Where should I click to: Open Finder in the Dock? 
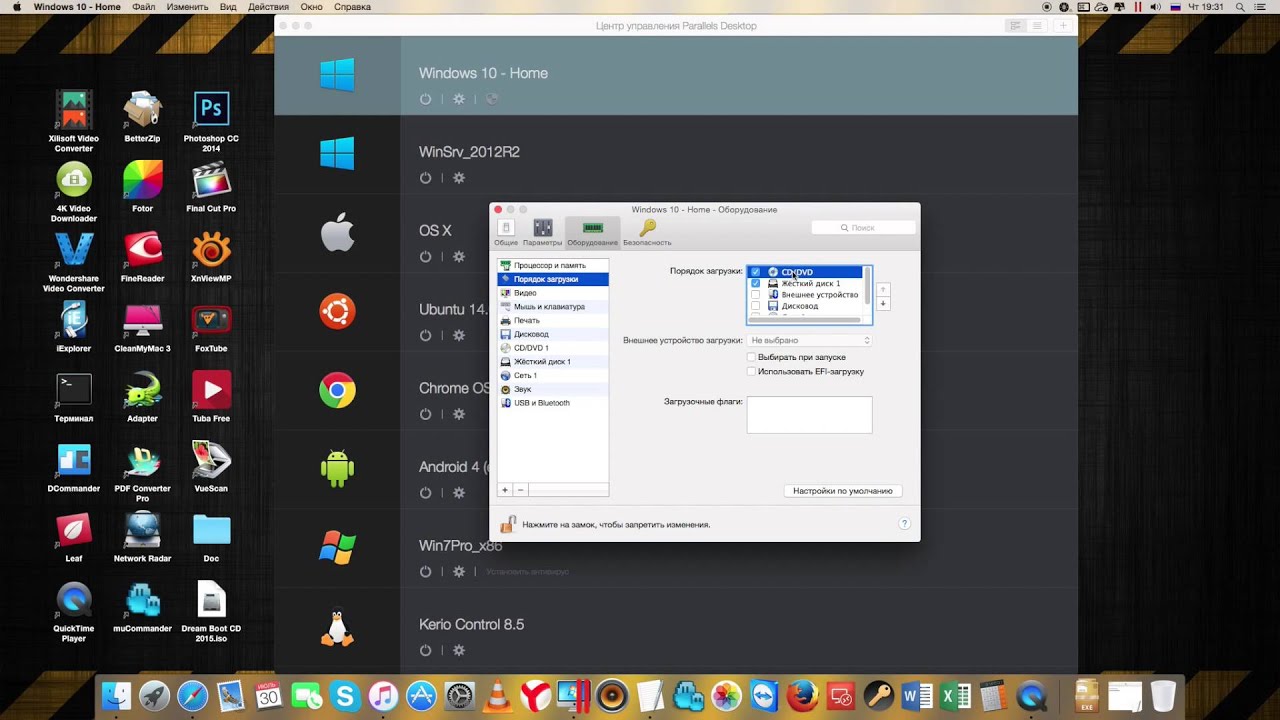(117, 696)
